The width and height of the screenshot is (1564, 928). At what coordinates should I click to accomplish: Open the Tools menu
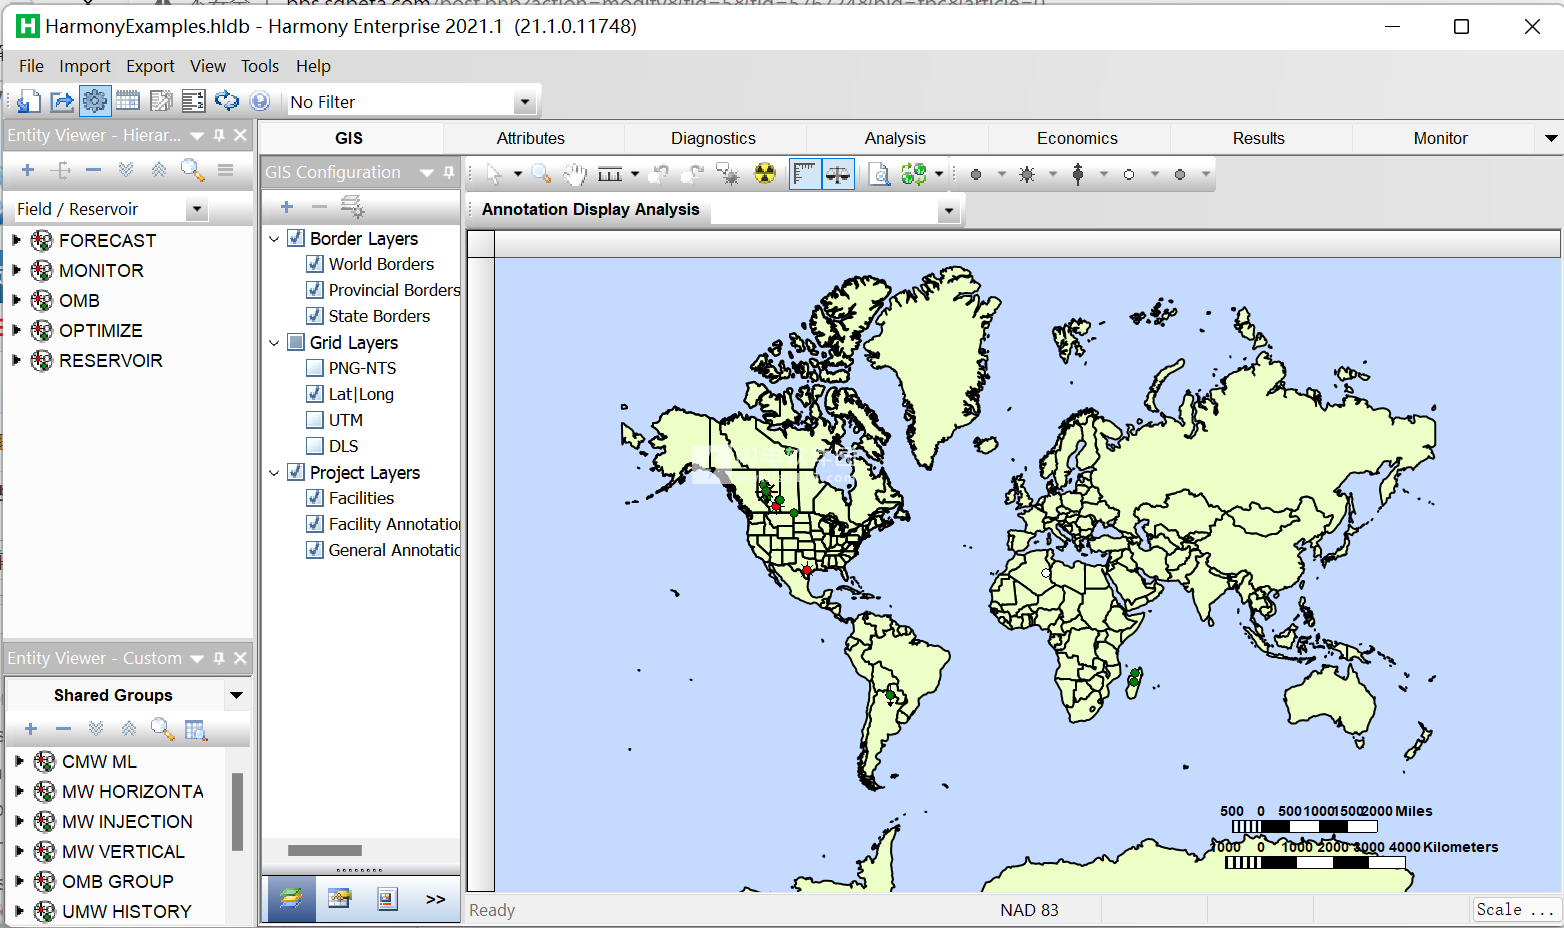(x=260, y=66)
